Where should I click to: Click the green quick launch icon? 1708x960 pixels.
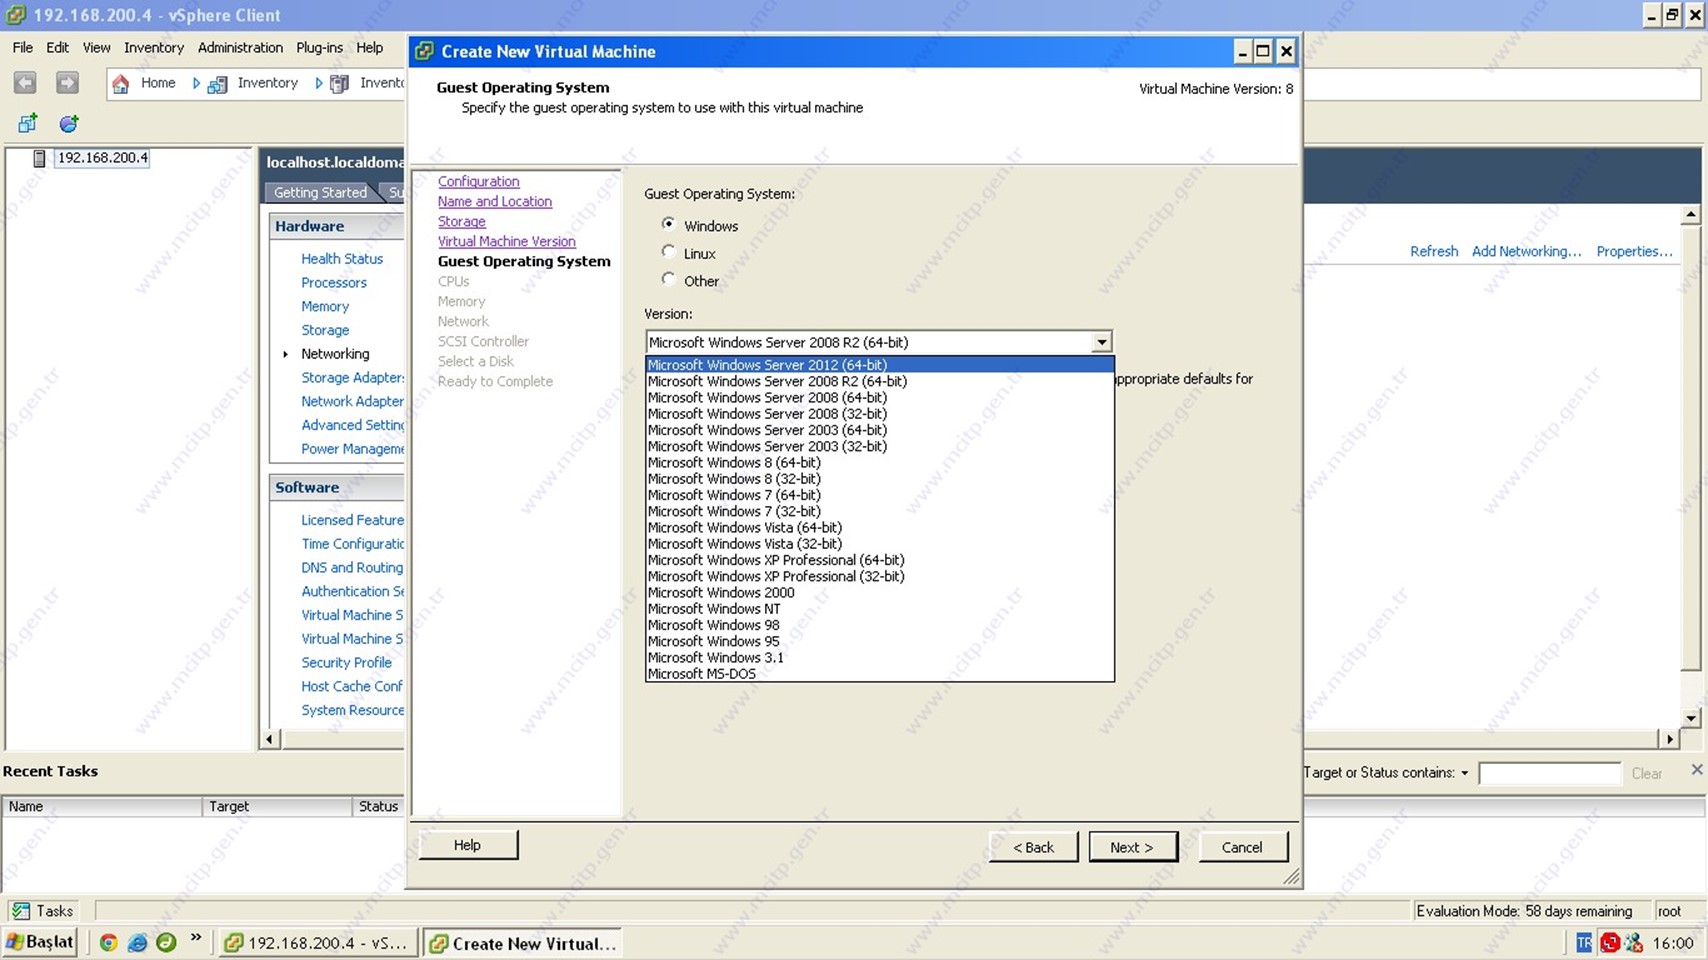coord(166,942)
